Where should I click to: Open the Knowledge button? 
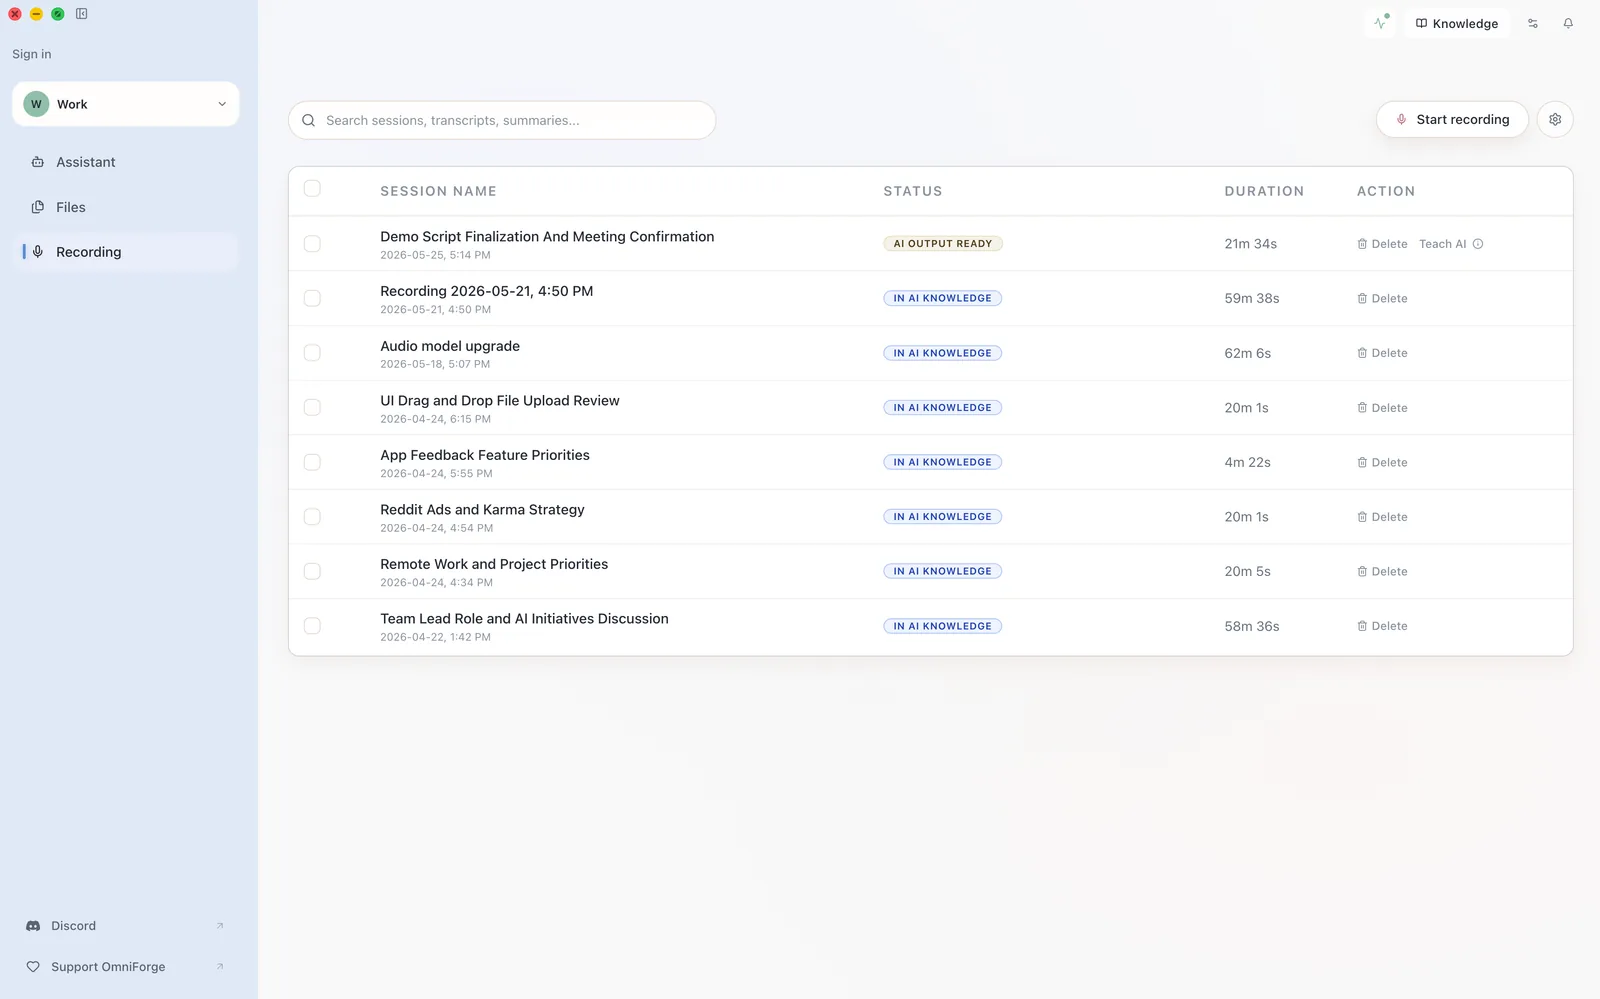[1457, 23]
